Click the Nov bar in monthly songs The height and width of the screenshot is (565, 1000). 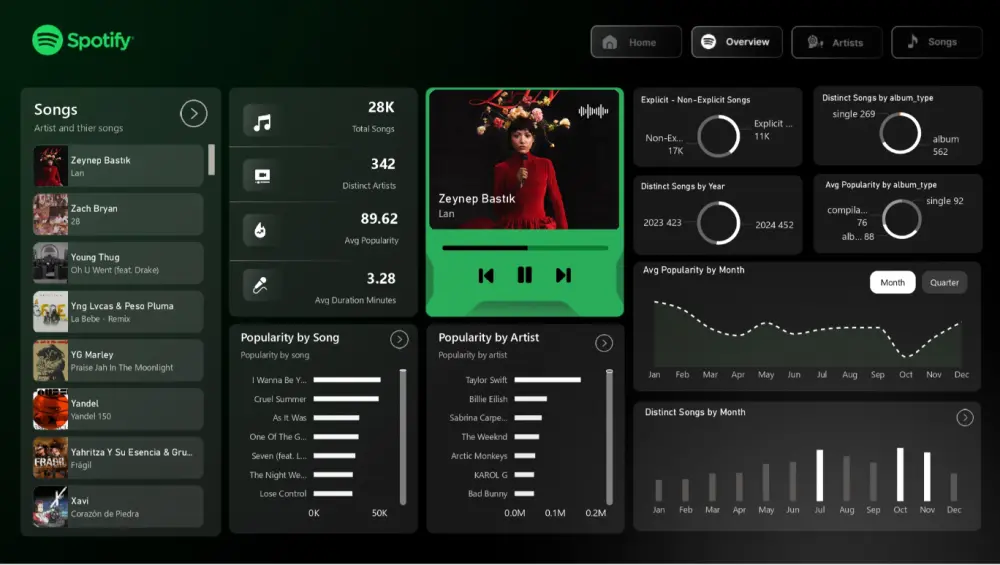pyautogui.click(x=927, y=476)
